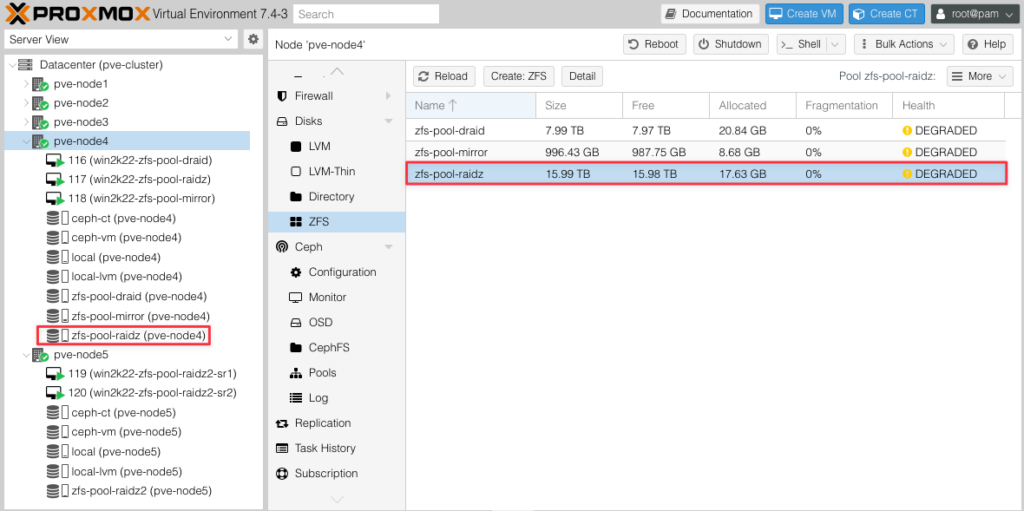
Task: Expand the pve-node1 tree node
Action: coord(26,84)
